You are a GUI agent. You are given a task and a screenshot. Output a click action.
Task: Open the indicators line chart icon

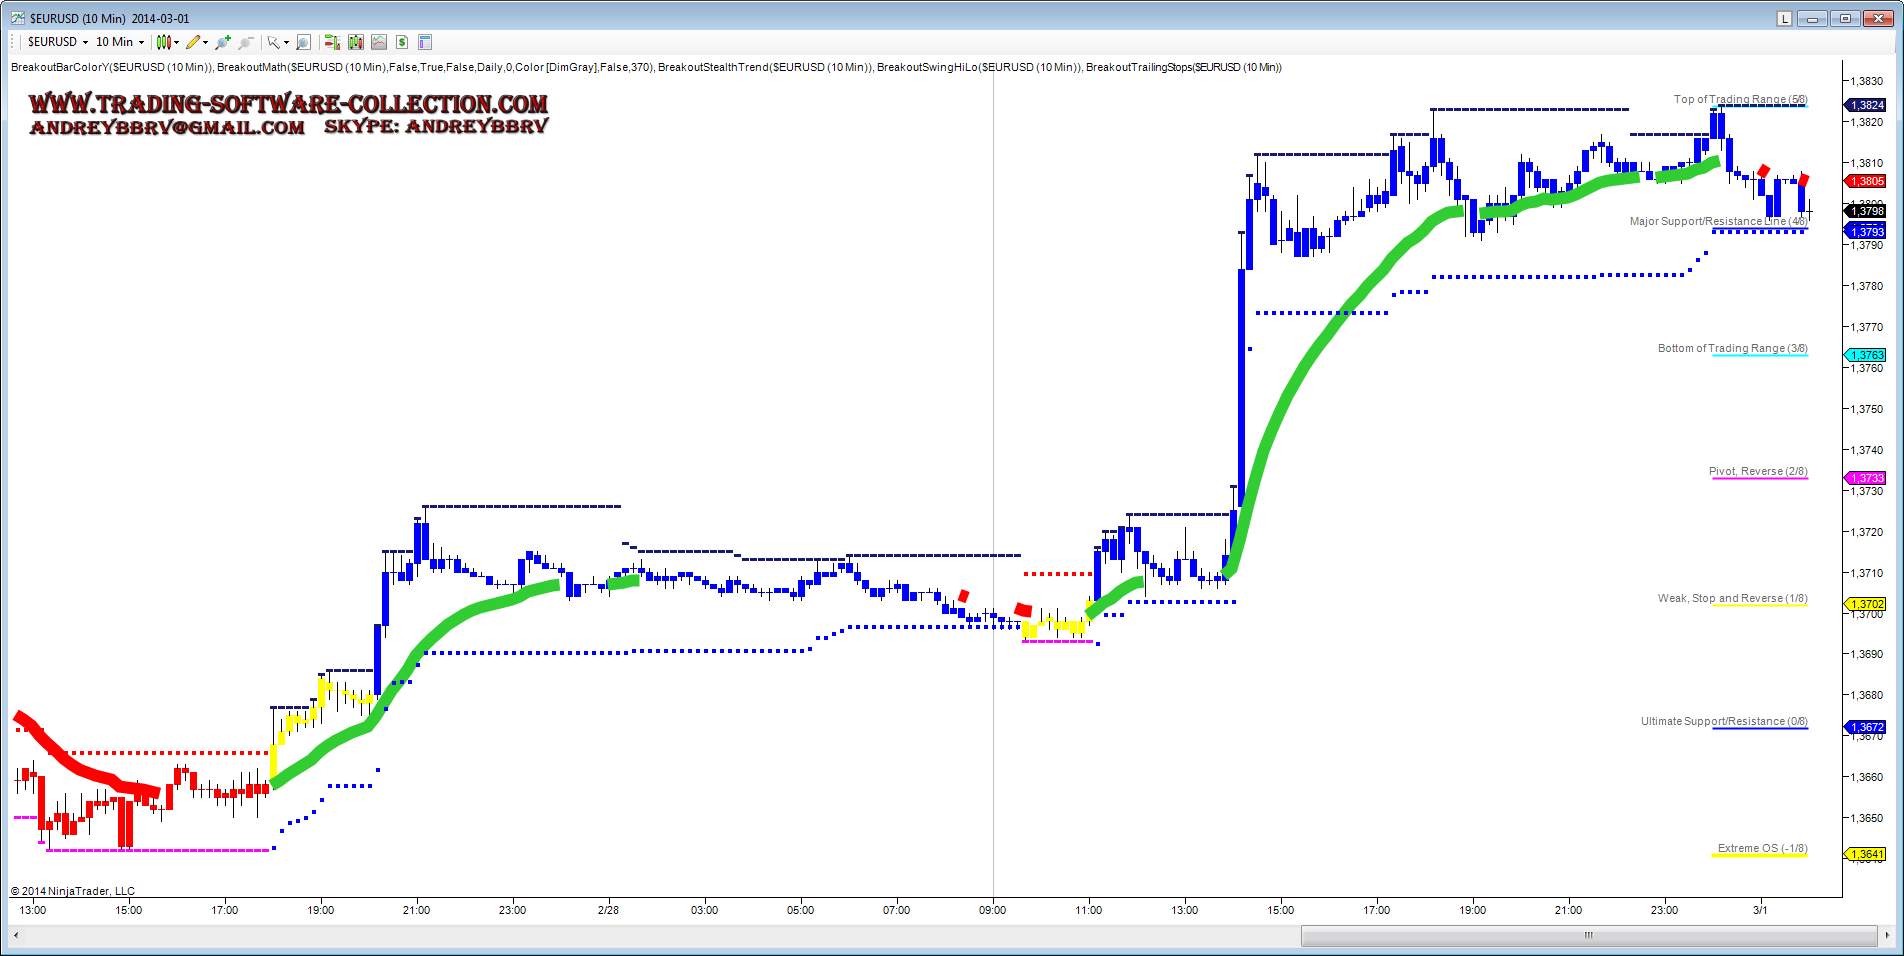[379, 42]
